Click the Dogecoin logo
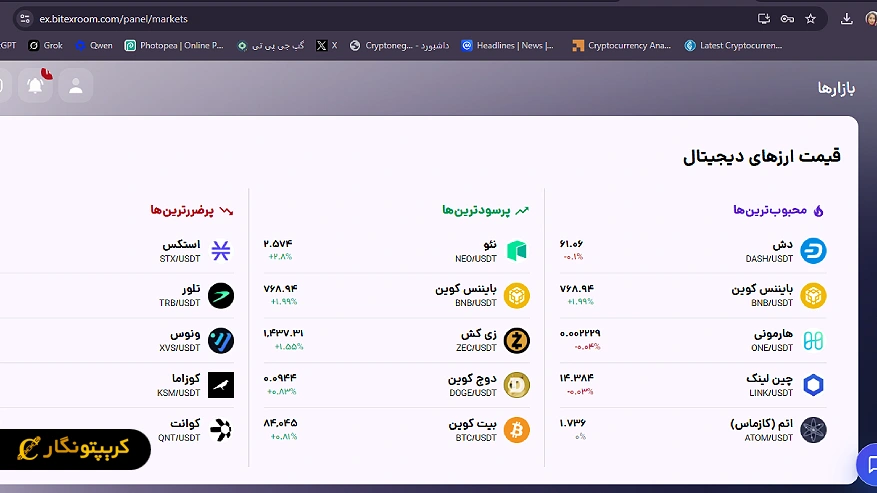Screen dimensions: 877x493 (x=517, y=385)
